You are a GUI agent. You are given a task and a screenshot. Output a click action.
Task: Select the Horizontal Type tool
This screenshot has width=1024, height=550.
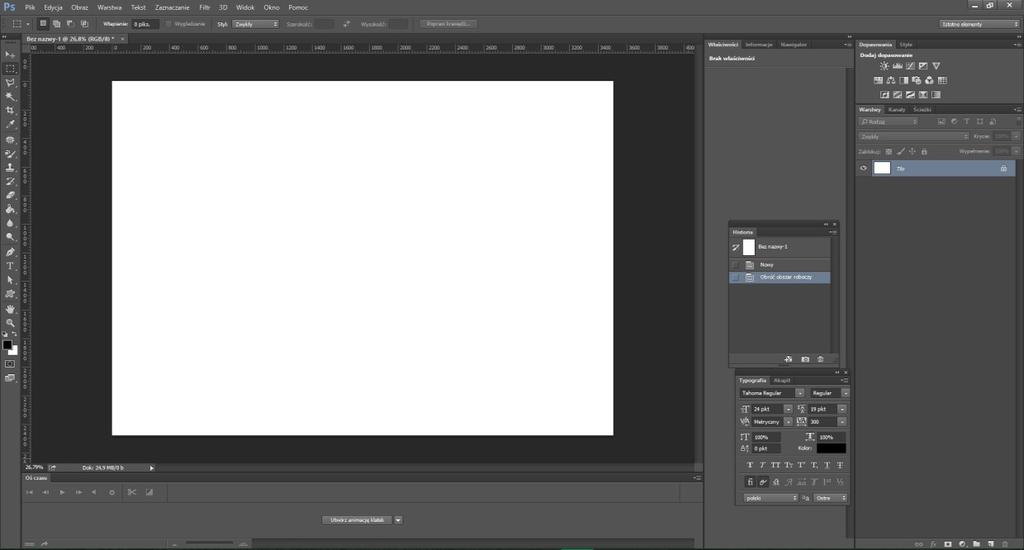coord(10,266)
